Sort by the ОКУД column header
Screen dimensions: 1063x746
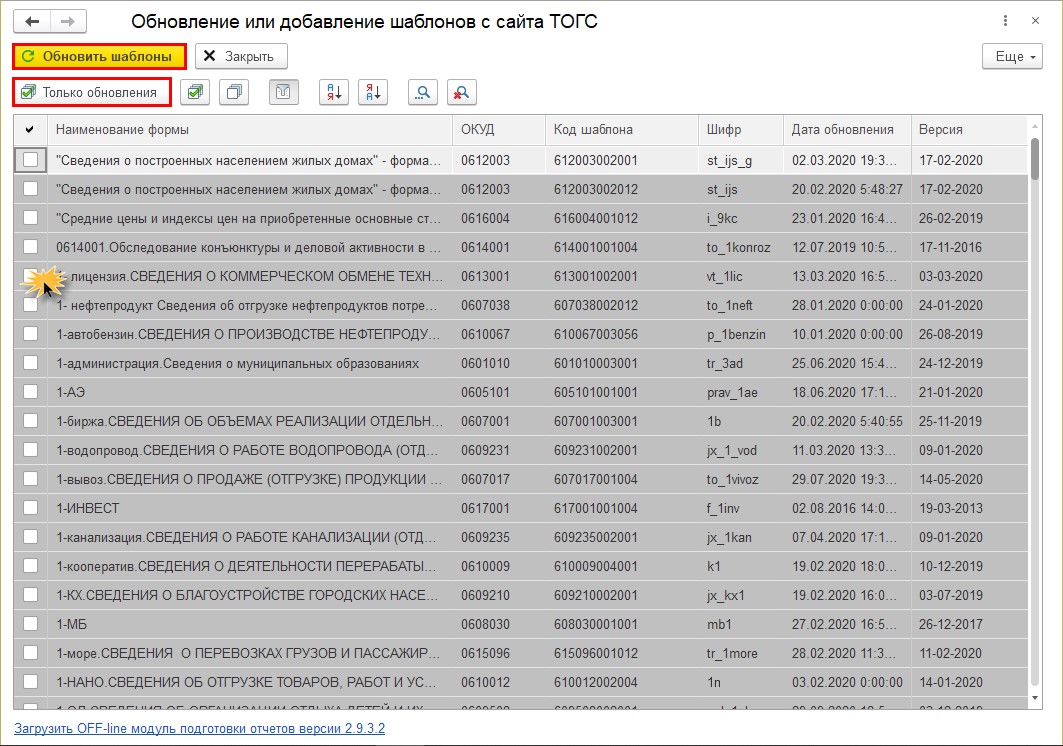pyautogui.click(x=499, y=130)
